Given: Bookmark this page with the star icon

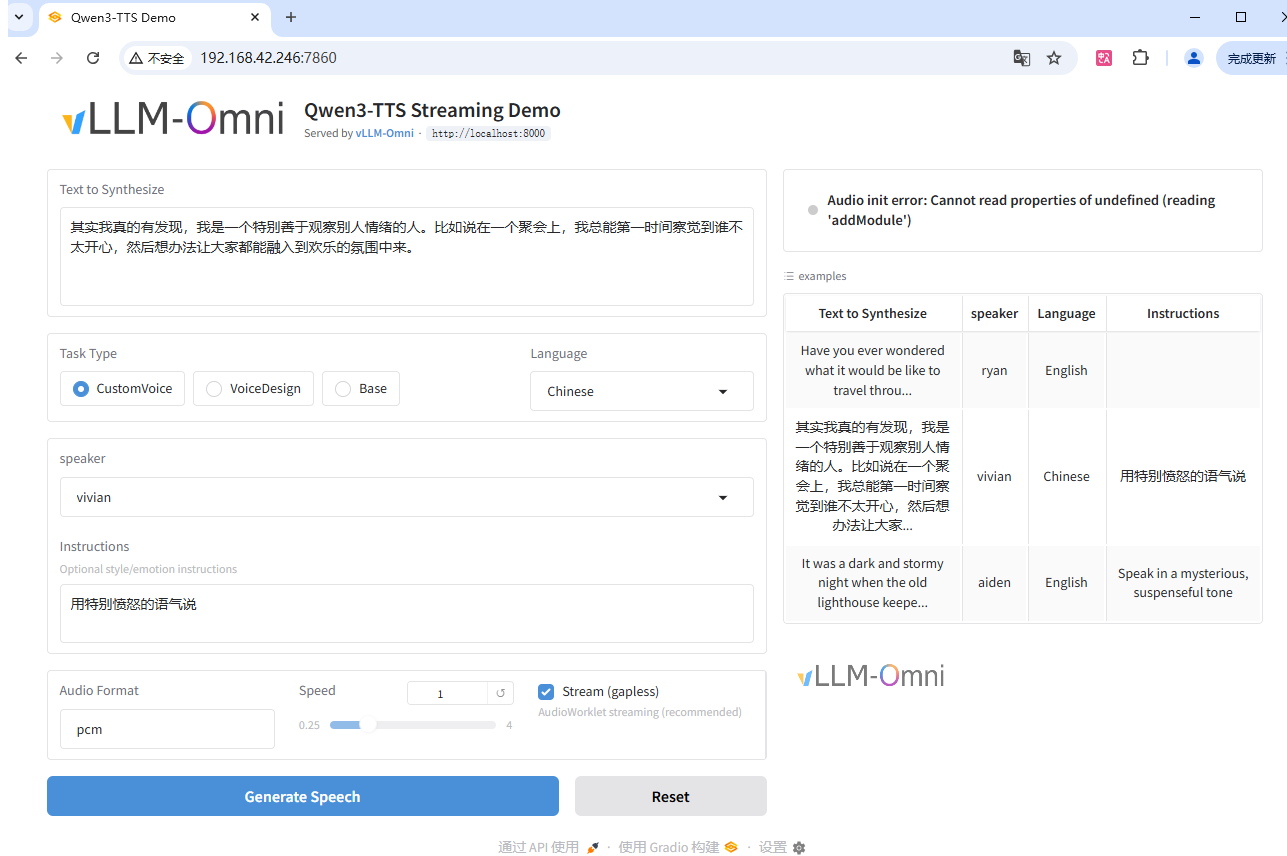Looking at the screenshot, I should pos(1054,58).
